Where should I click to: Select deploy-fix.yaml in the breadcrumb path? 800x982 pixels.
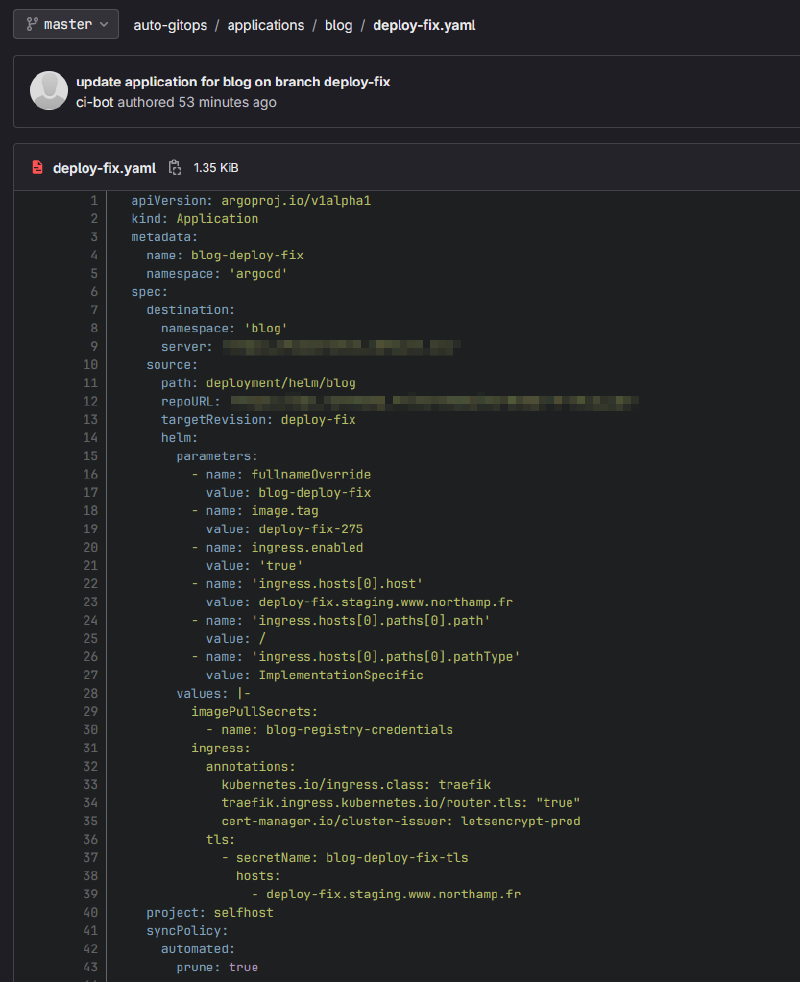click(425, 25)
